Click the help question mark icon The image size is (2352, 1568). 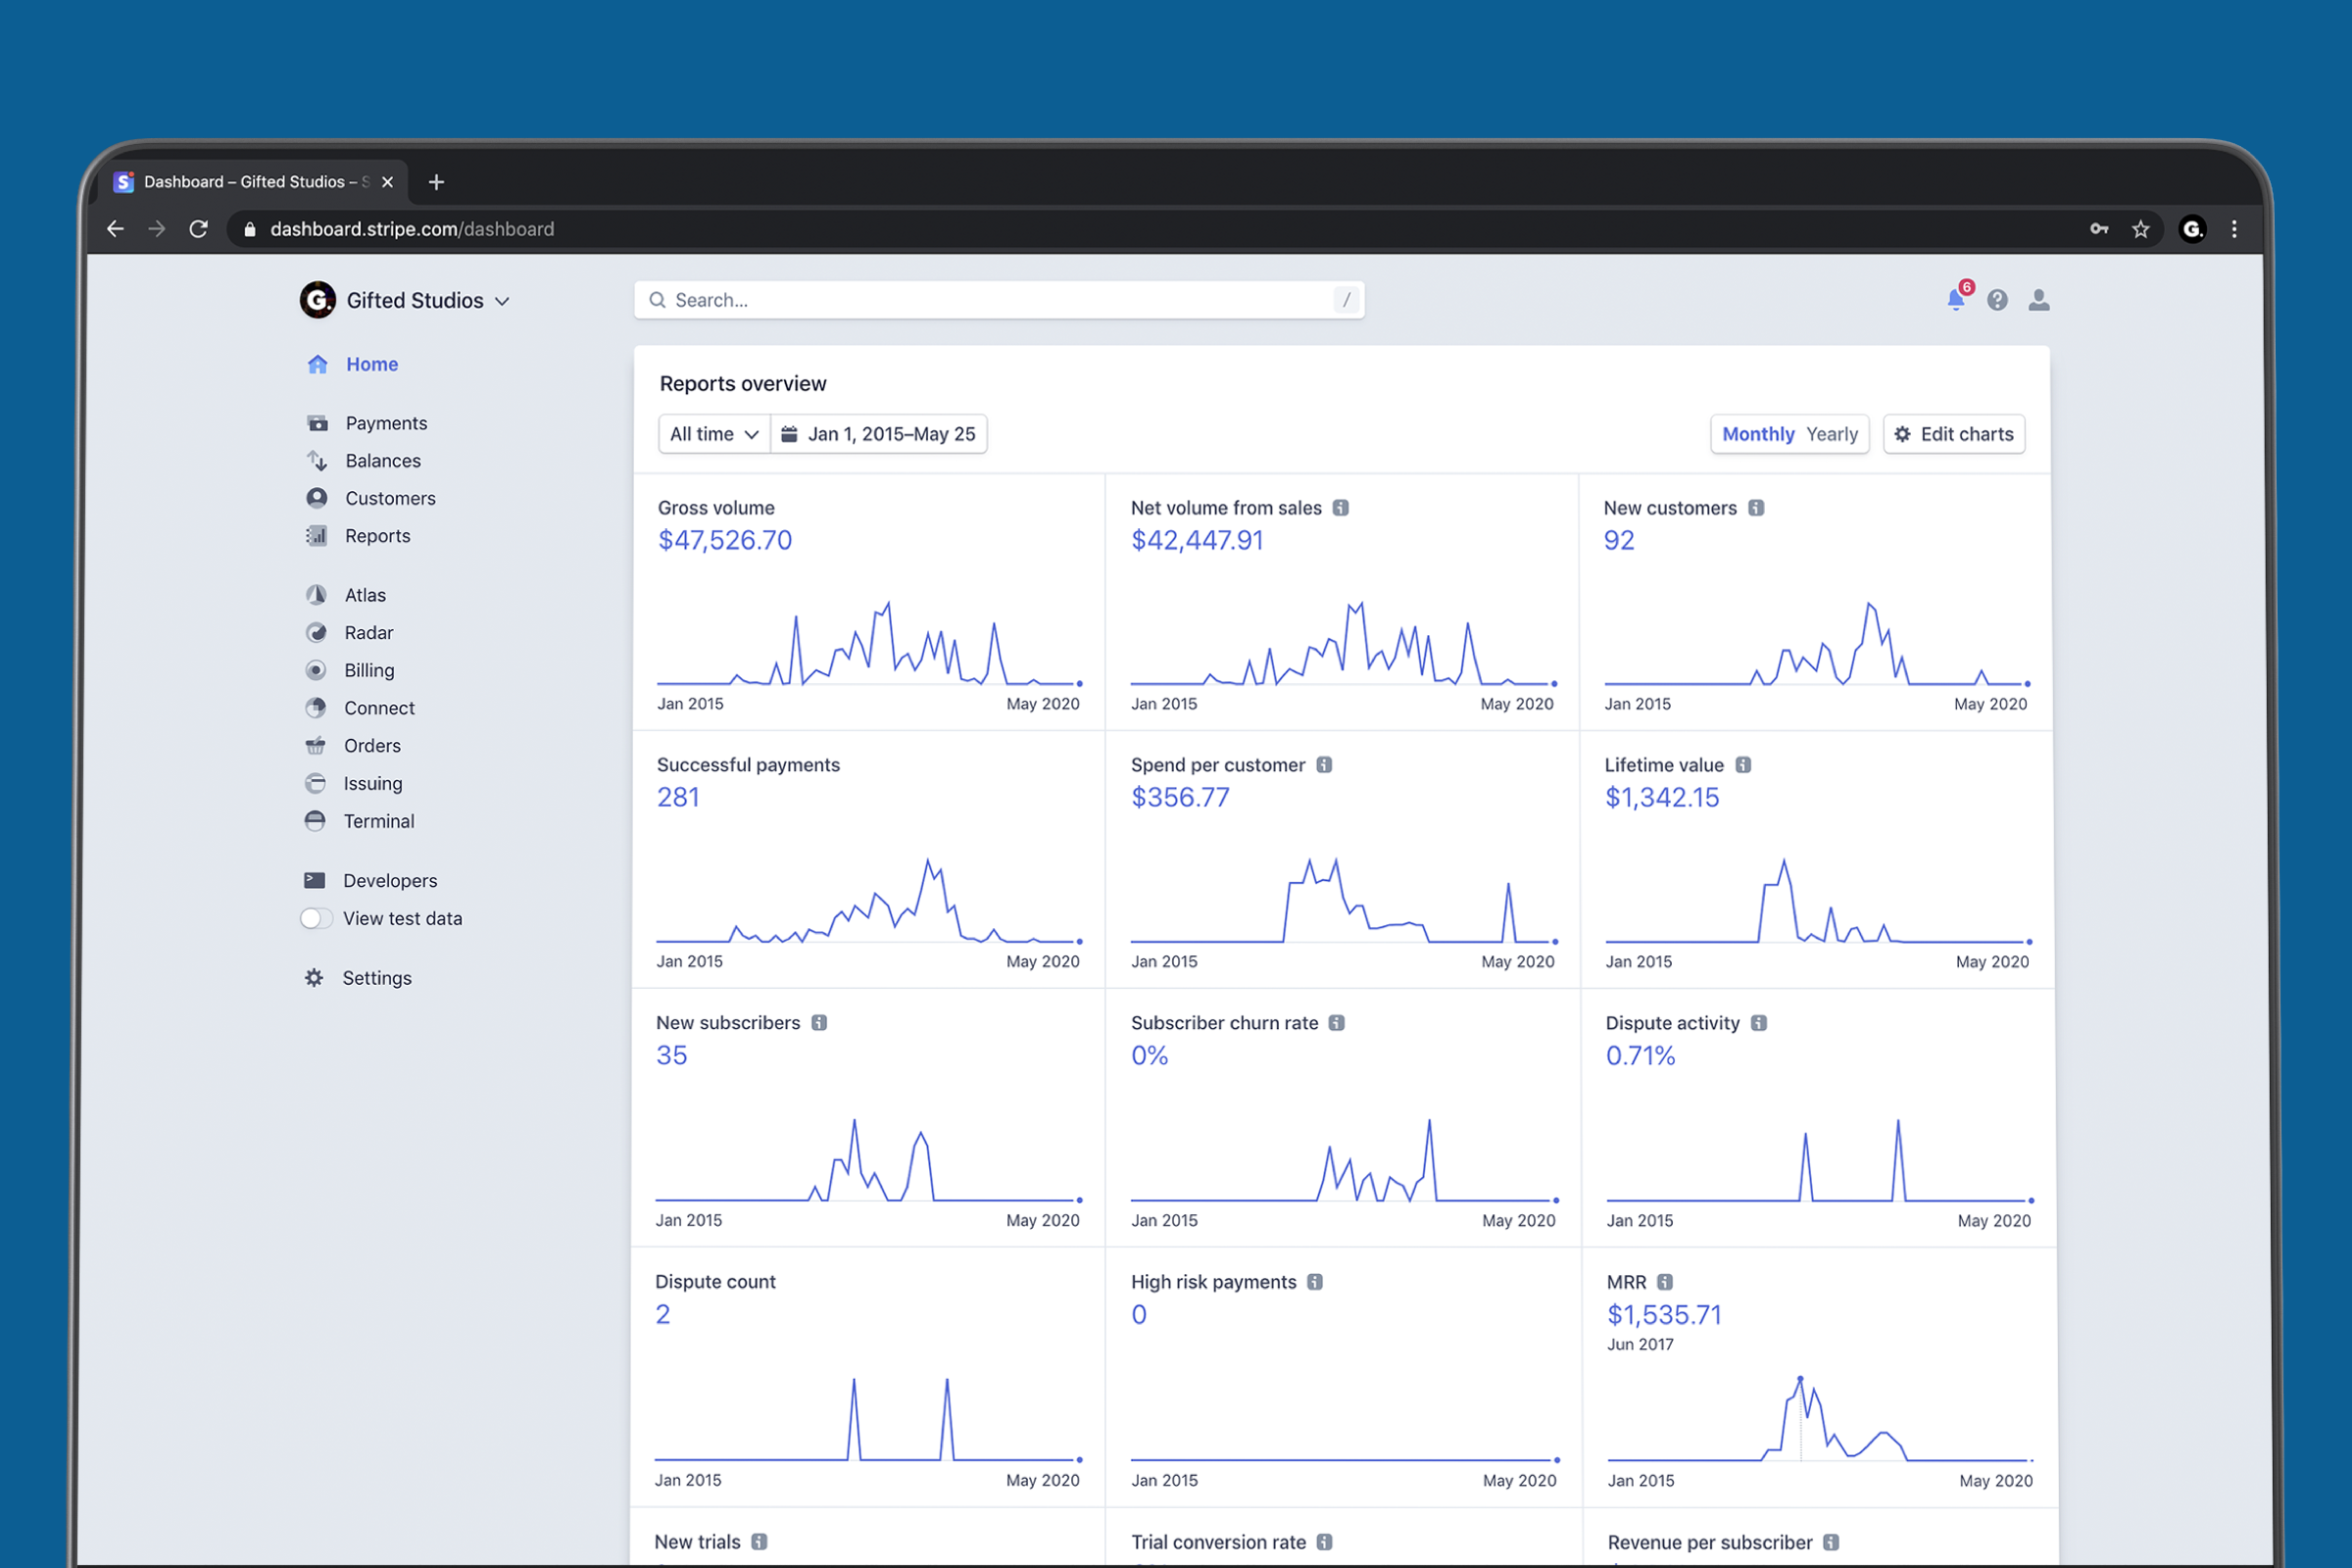(1997, 300)
